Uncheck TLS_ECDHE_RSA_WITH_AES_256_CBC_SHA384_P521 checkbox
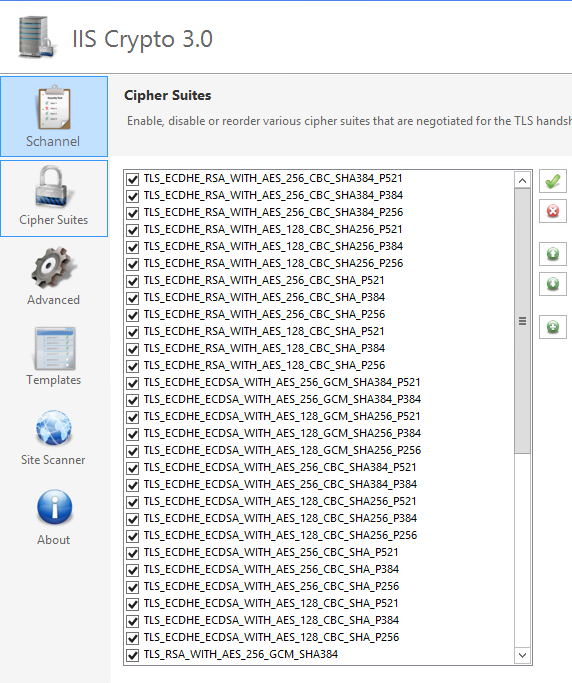 tap(132, 179)
